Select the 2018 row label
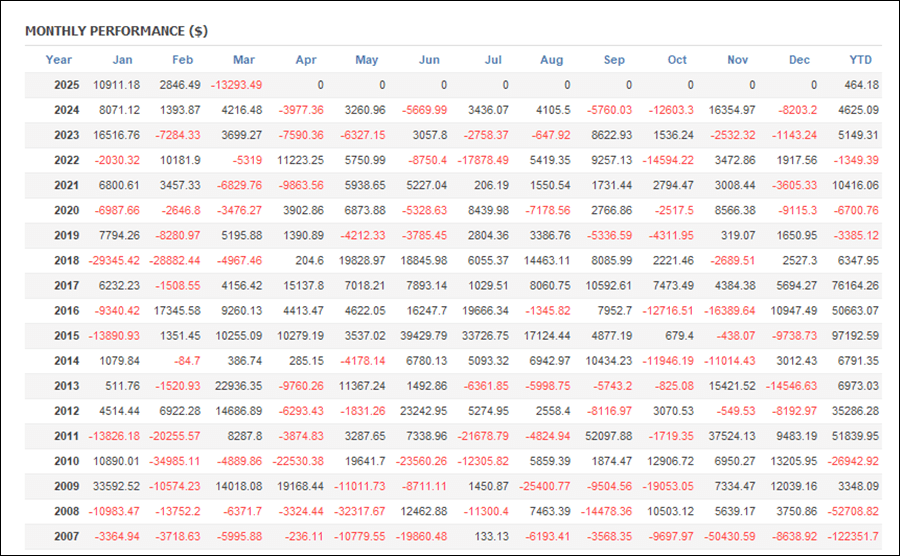This screenshot has width=900, height=556. (67, 260)
